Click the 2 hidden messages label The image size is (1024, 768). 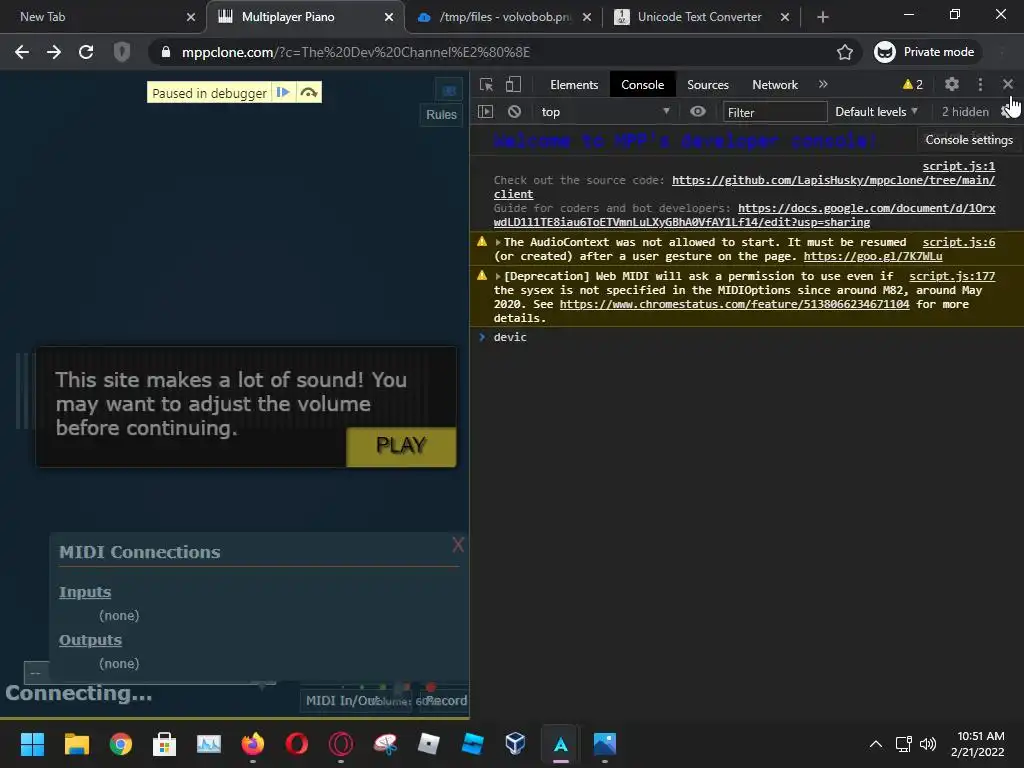(965, 112)
